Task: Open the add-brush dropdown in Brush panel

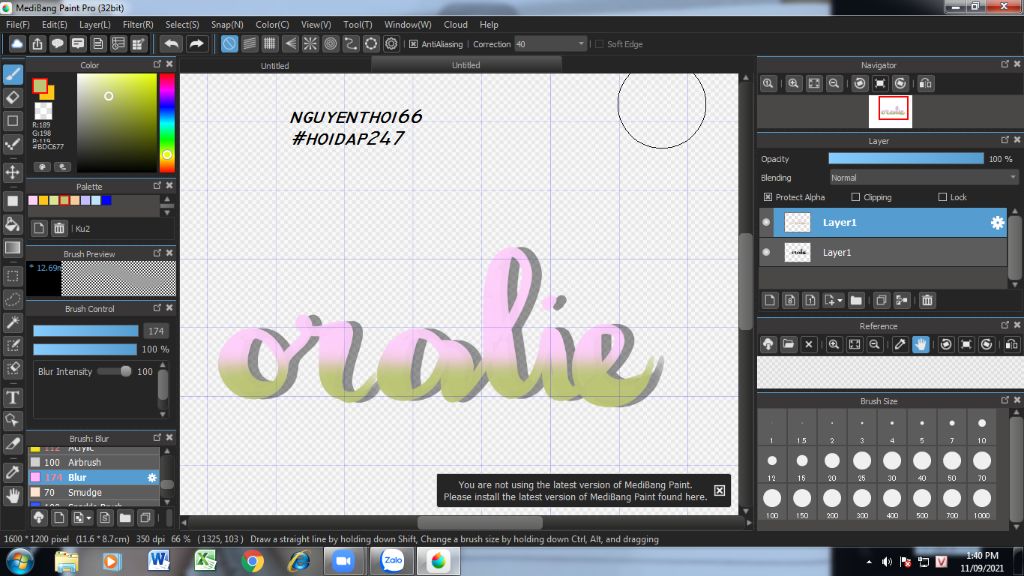Action: 89,518
